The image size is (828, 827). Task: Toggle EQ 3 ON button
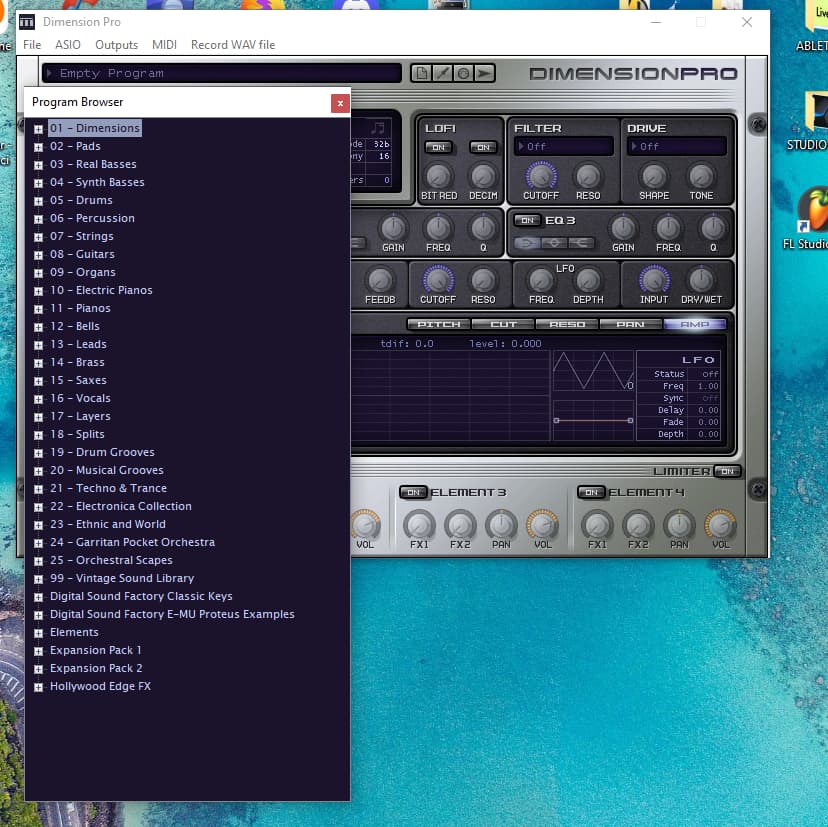pos(527,220)
